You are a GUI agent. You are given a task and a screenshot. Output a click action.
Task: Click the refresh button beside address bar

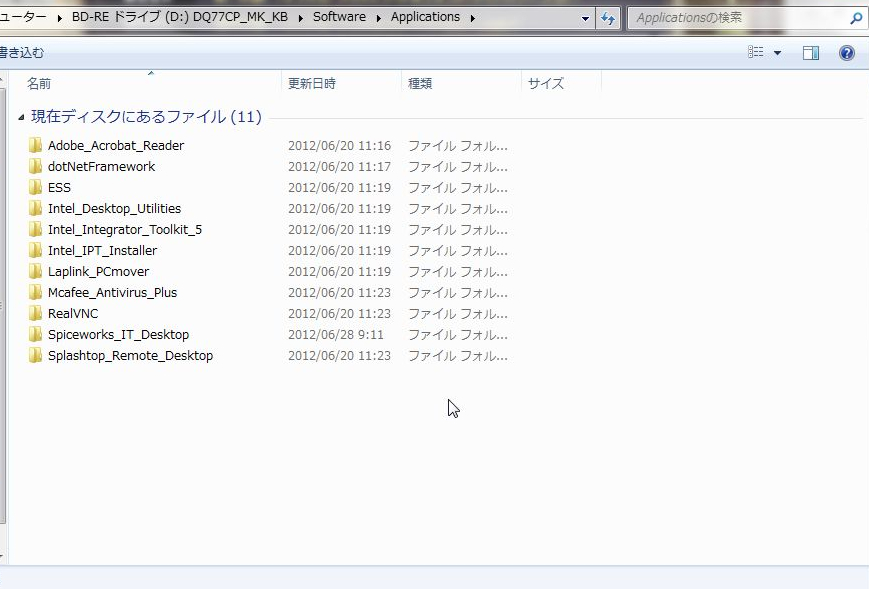[608, 18]
